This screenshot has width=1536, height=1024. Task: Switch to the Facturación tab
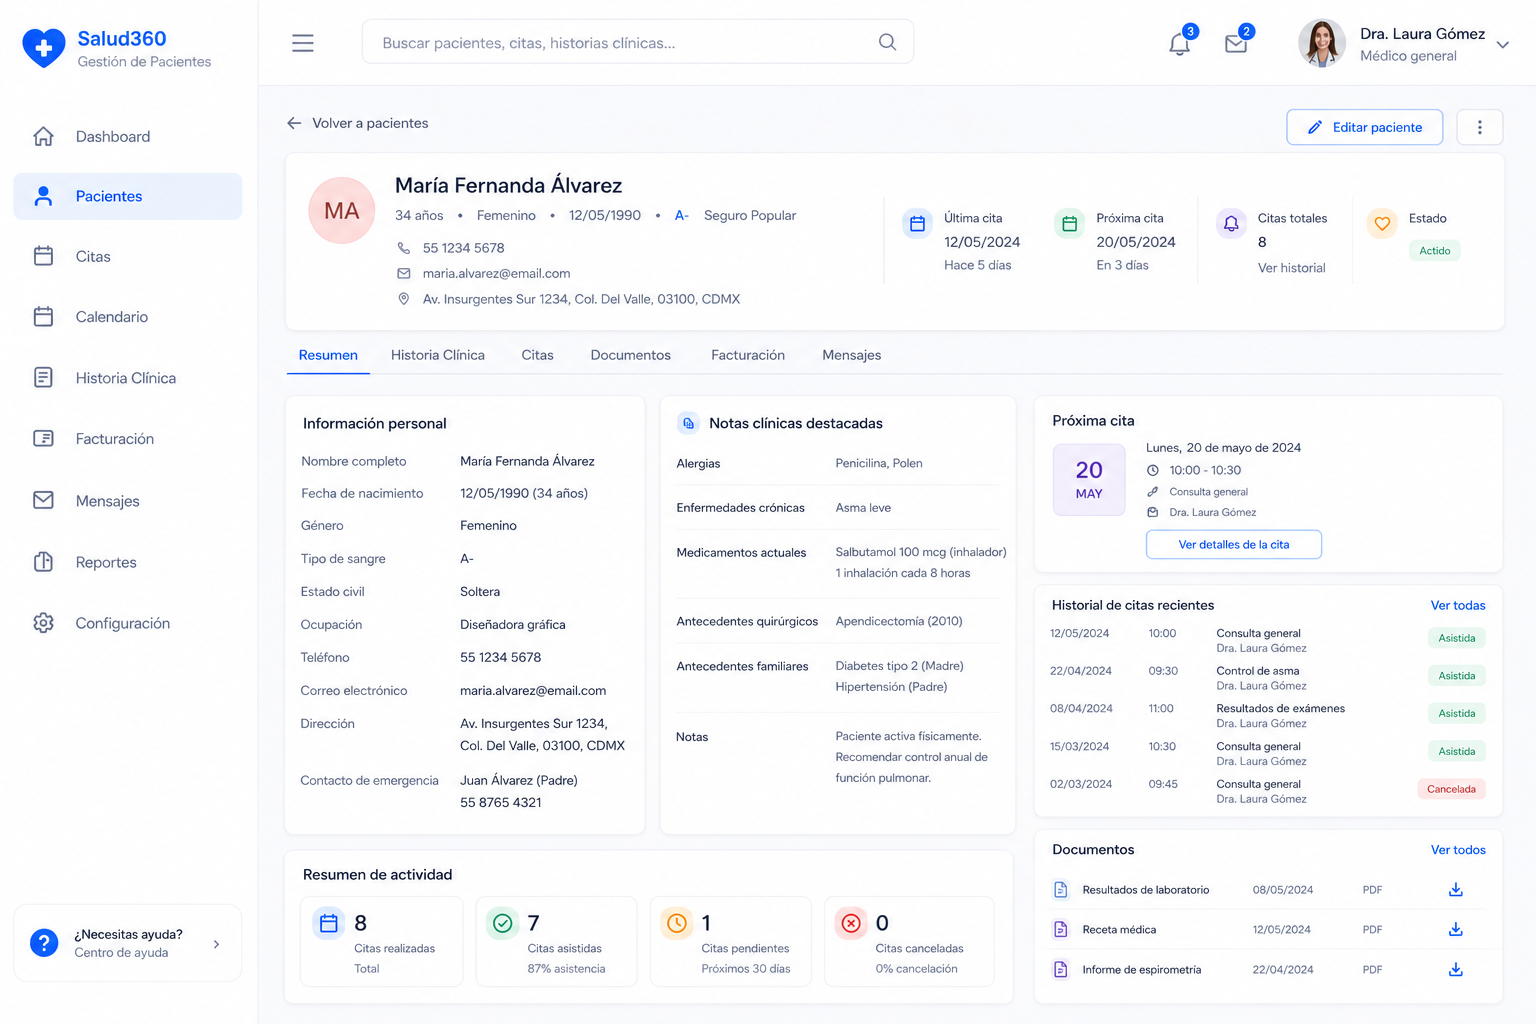(x=748, y=355)
